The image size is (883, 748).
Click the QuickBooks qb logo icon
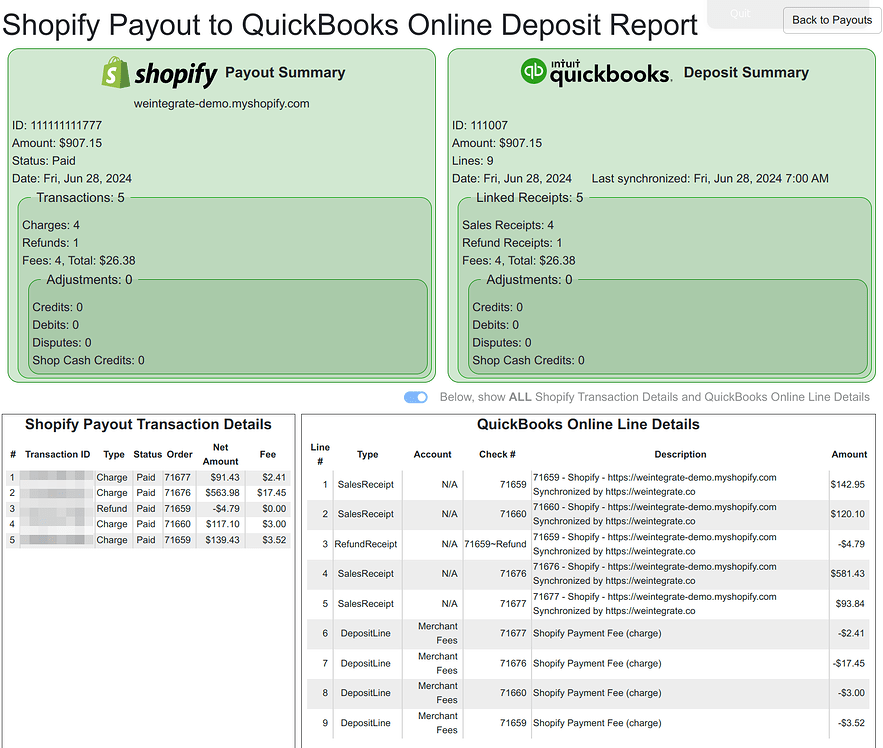pos(533,72)
